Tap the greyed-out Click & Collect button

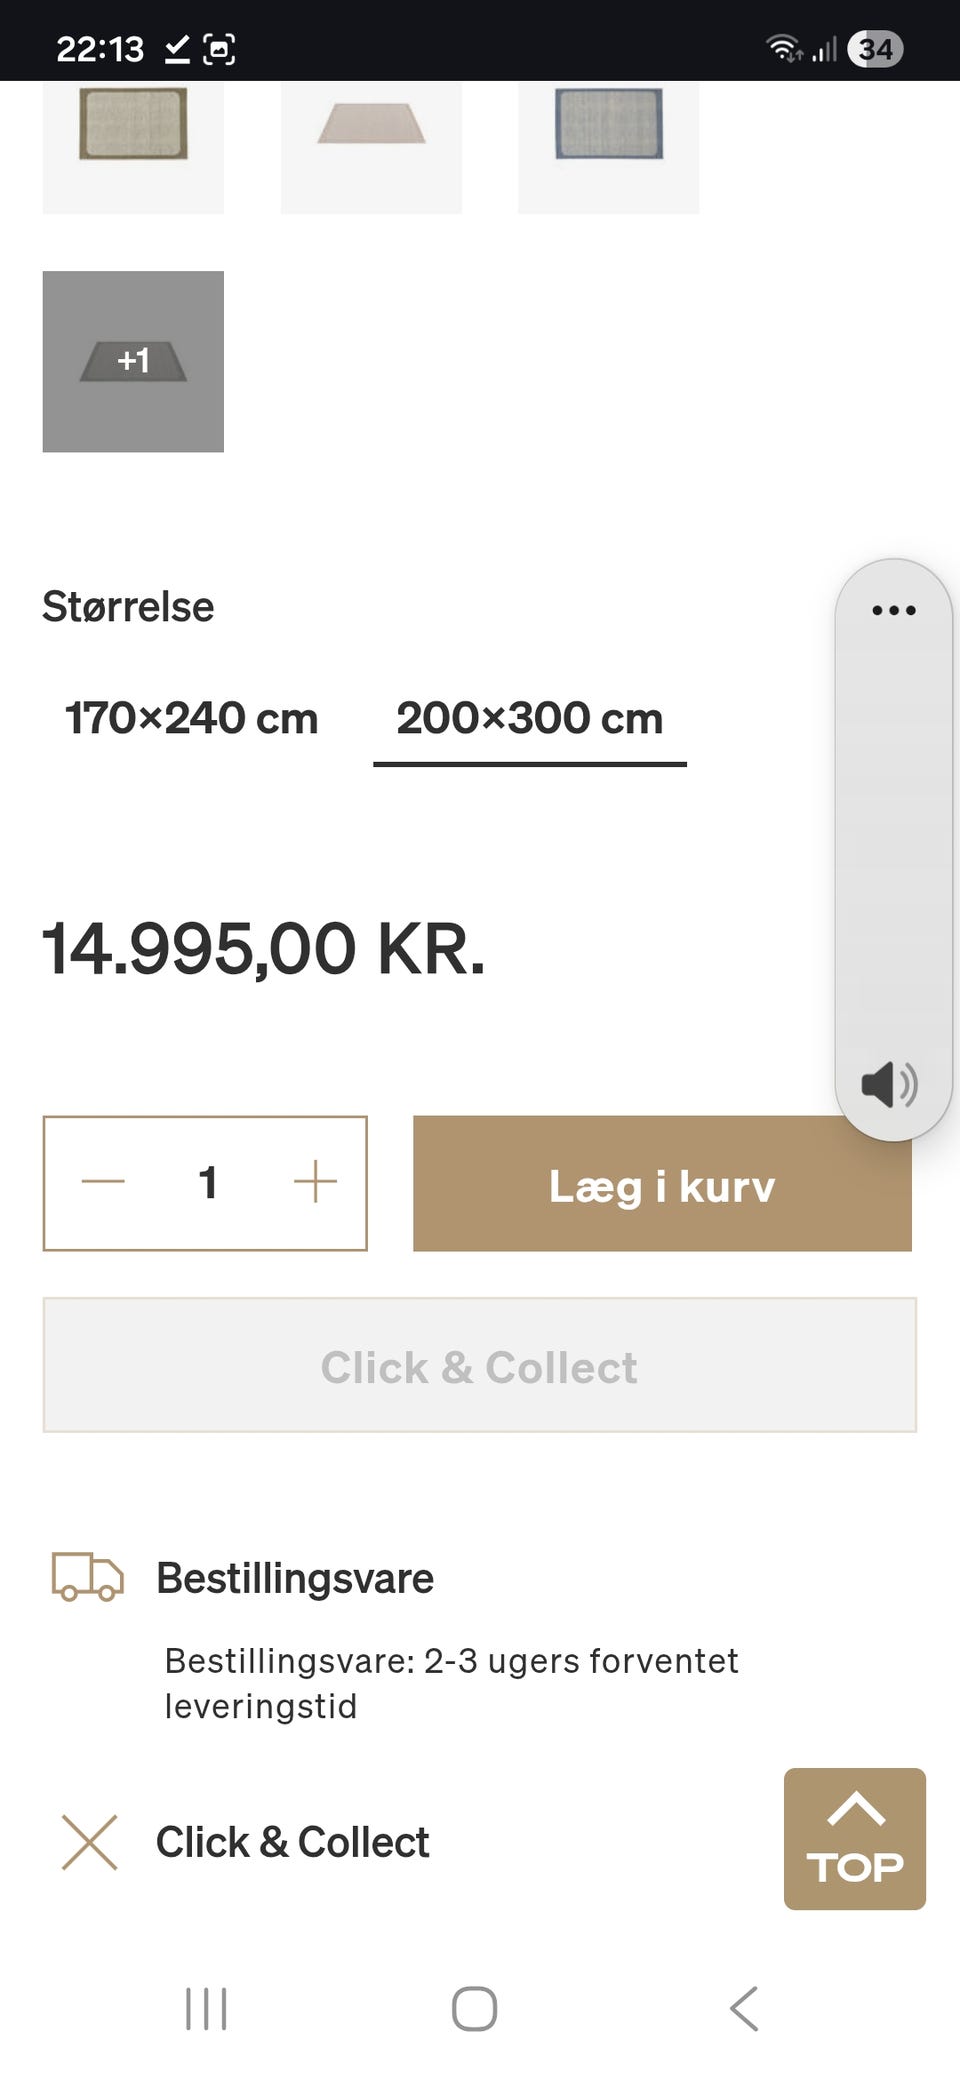click(x=479, y=1366)
